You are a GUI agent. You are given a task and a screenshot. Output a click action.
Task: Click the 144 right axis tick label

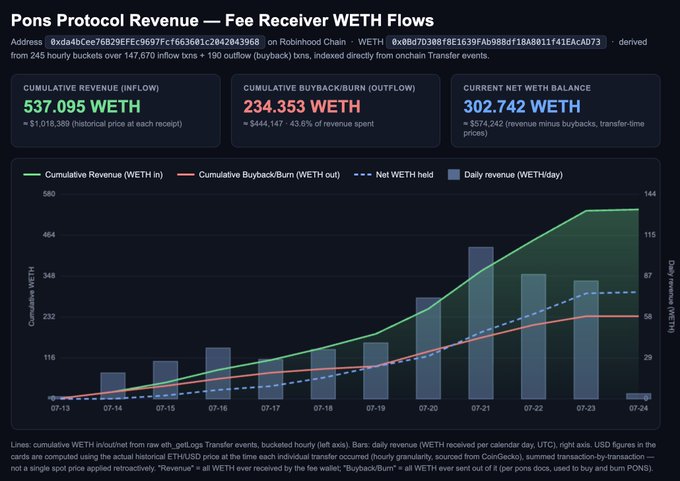click(x=650, y=194)
